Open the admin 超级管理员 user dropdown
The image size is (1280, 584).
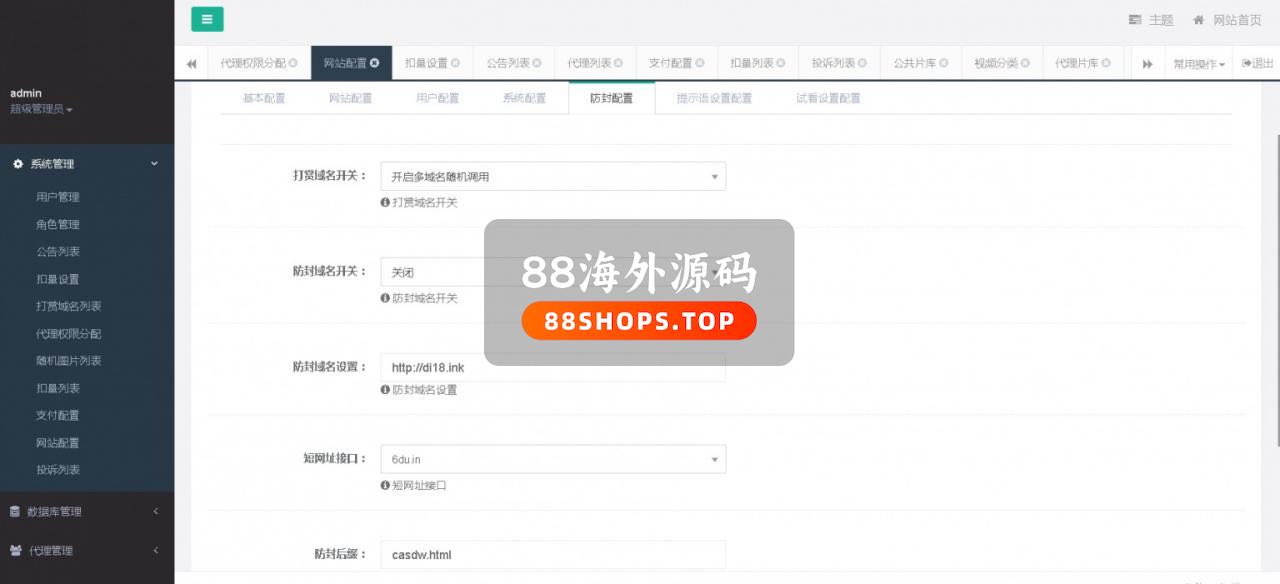(42, 109)
